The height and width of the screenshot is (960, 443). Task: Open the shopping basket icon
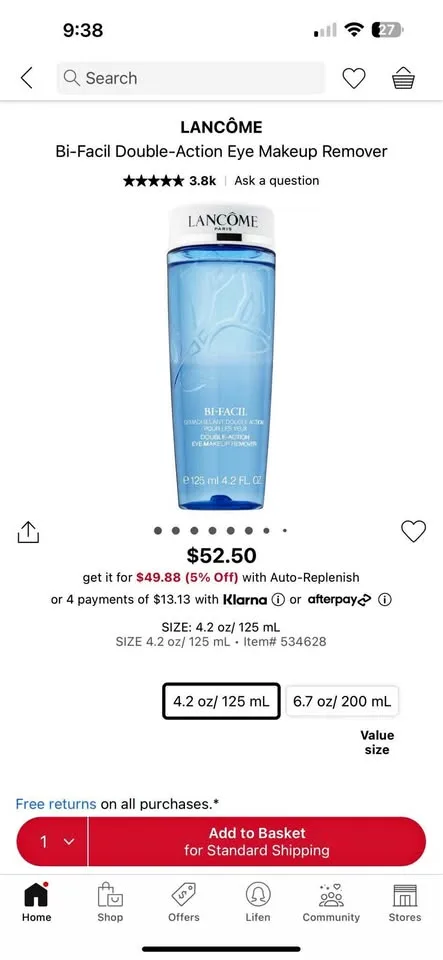coord(403,78)
